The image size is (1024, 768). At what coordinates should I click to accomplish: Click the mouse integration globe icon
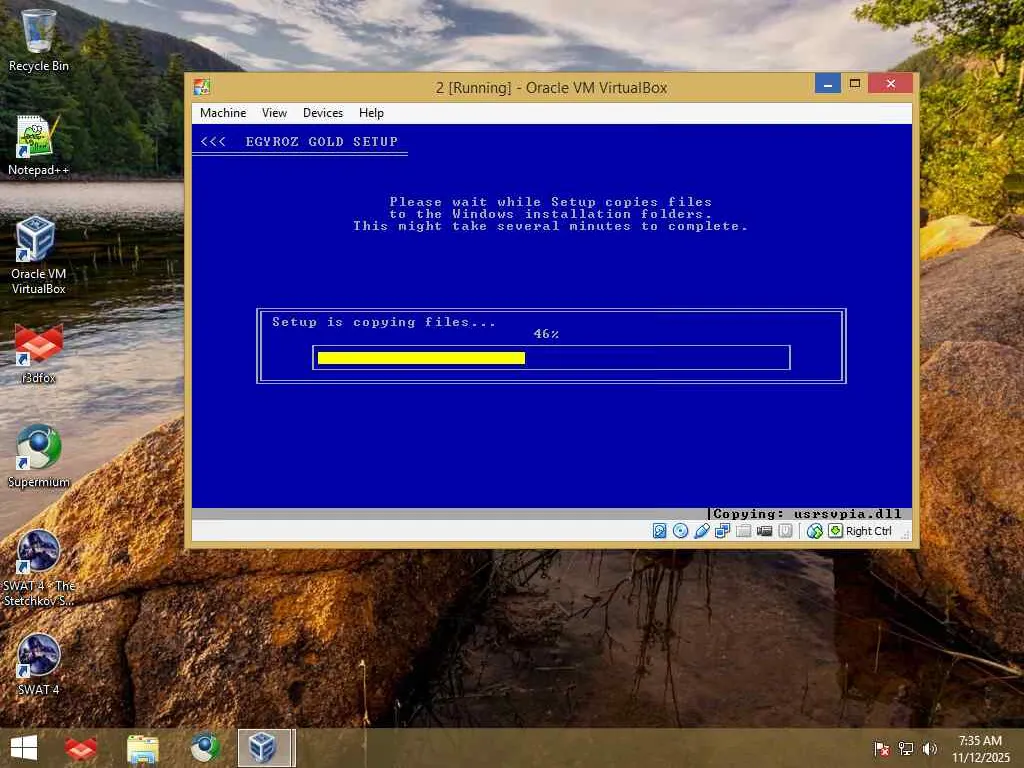click(814, 531)
